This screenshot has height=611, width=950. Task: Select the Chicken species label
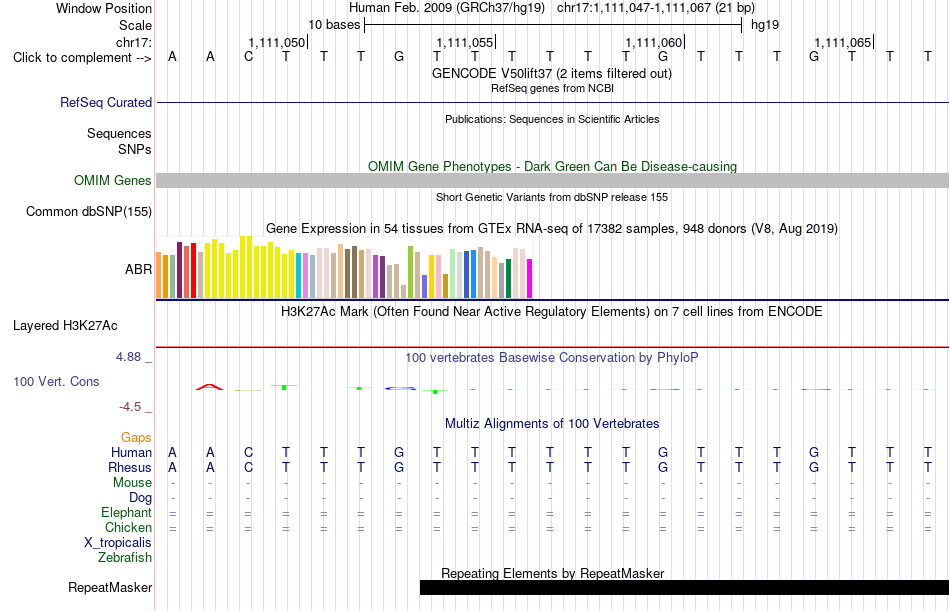pos(128,527)
